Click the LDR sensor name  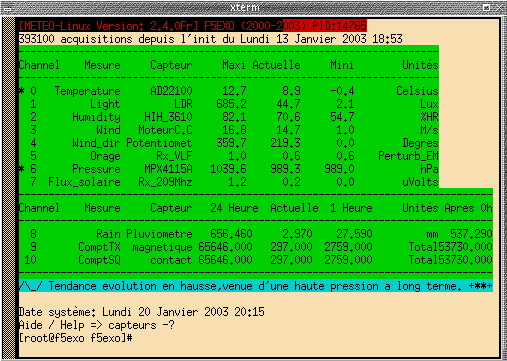point(183,104)
